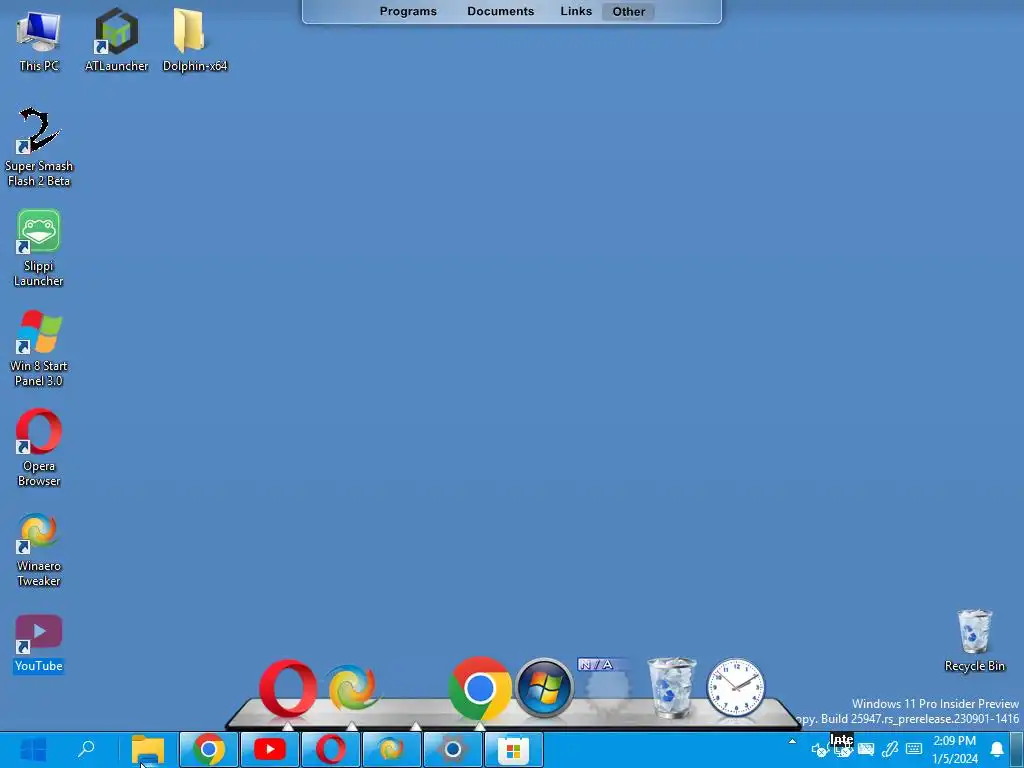Switch to Opera on the taskbar

click(331, 750)
